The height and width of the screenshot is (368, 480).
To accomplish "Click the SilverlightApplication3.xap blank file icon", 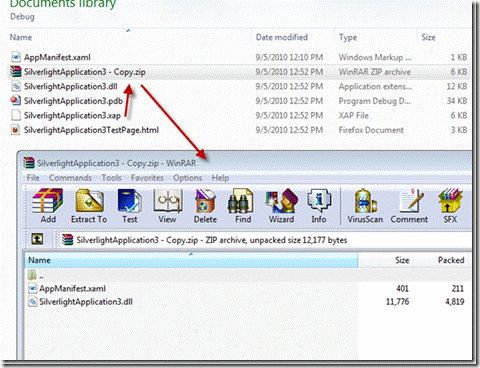I will pyautogui.click(x=16, y=115).
